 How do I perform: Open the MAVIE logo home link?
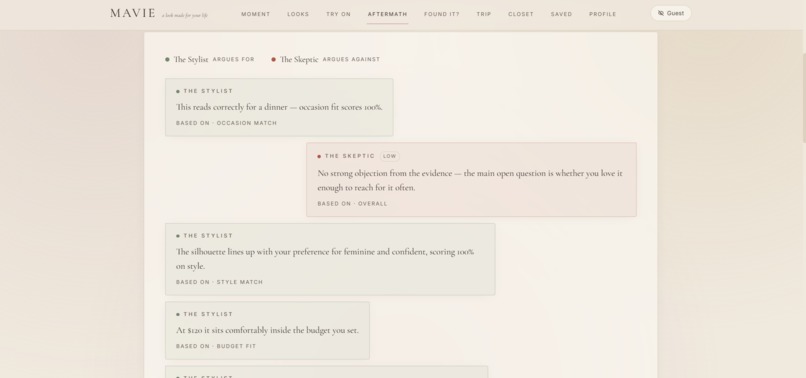point(133,13)
